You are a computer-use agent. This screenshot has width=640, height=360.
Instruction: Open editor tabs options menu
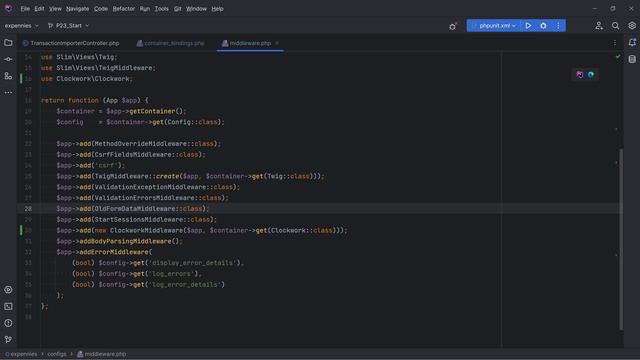pos(615,43)
